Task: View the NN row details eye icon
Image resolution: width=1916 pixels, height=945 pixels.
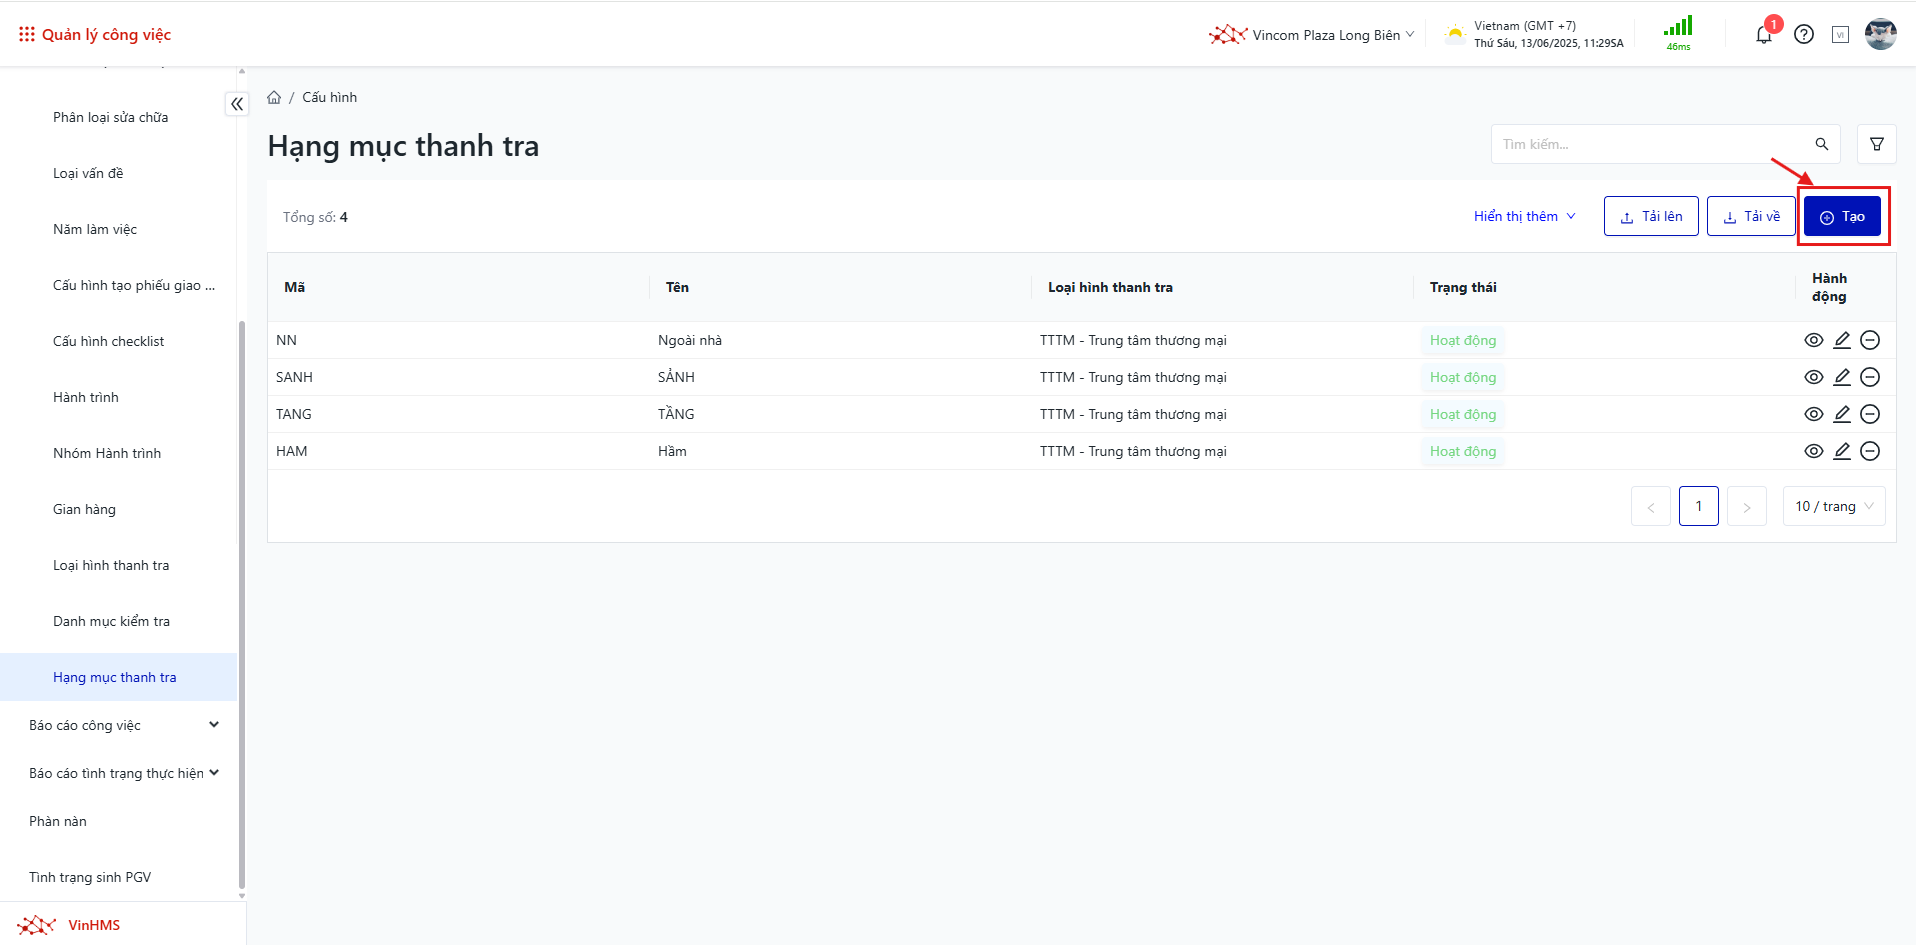Action: point(1814,340)
